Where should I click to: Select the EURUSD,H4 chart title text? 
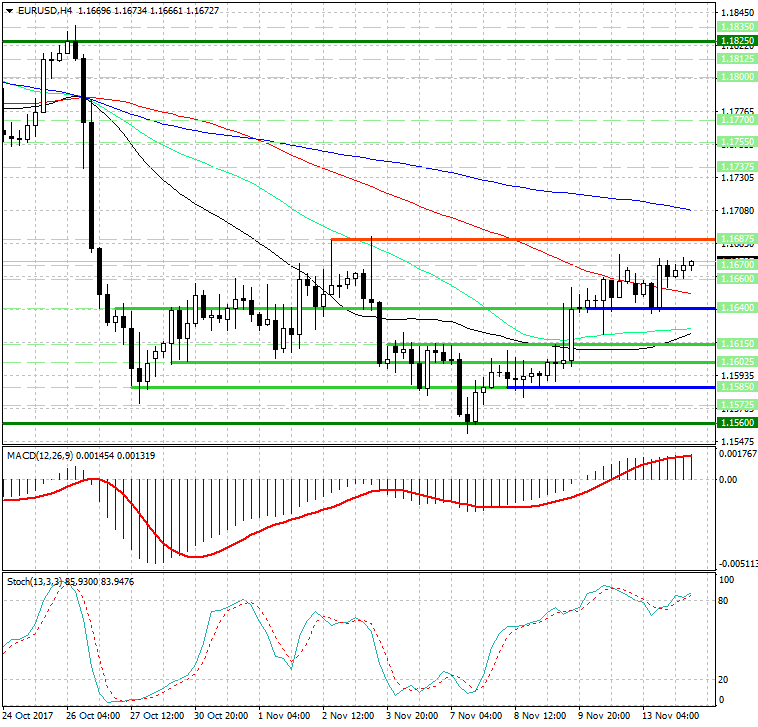46,11
